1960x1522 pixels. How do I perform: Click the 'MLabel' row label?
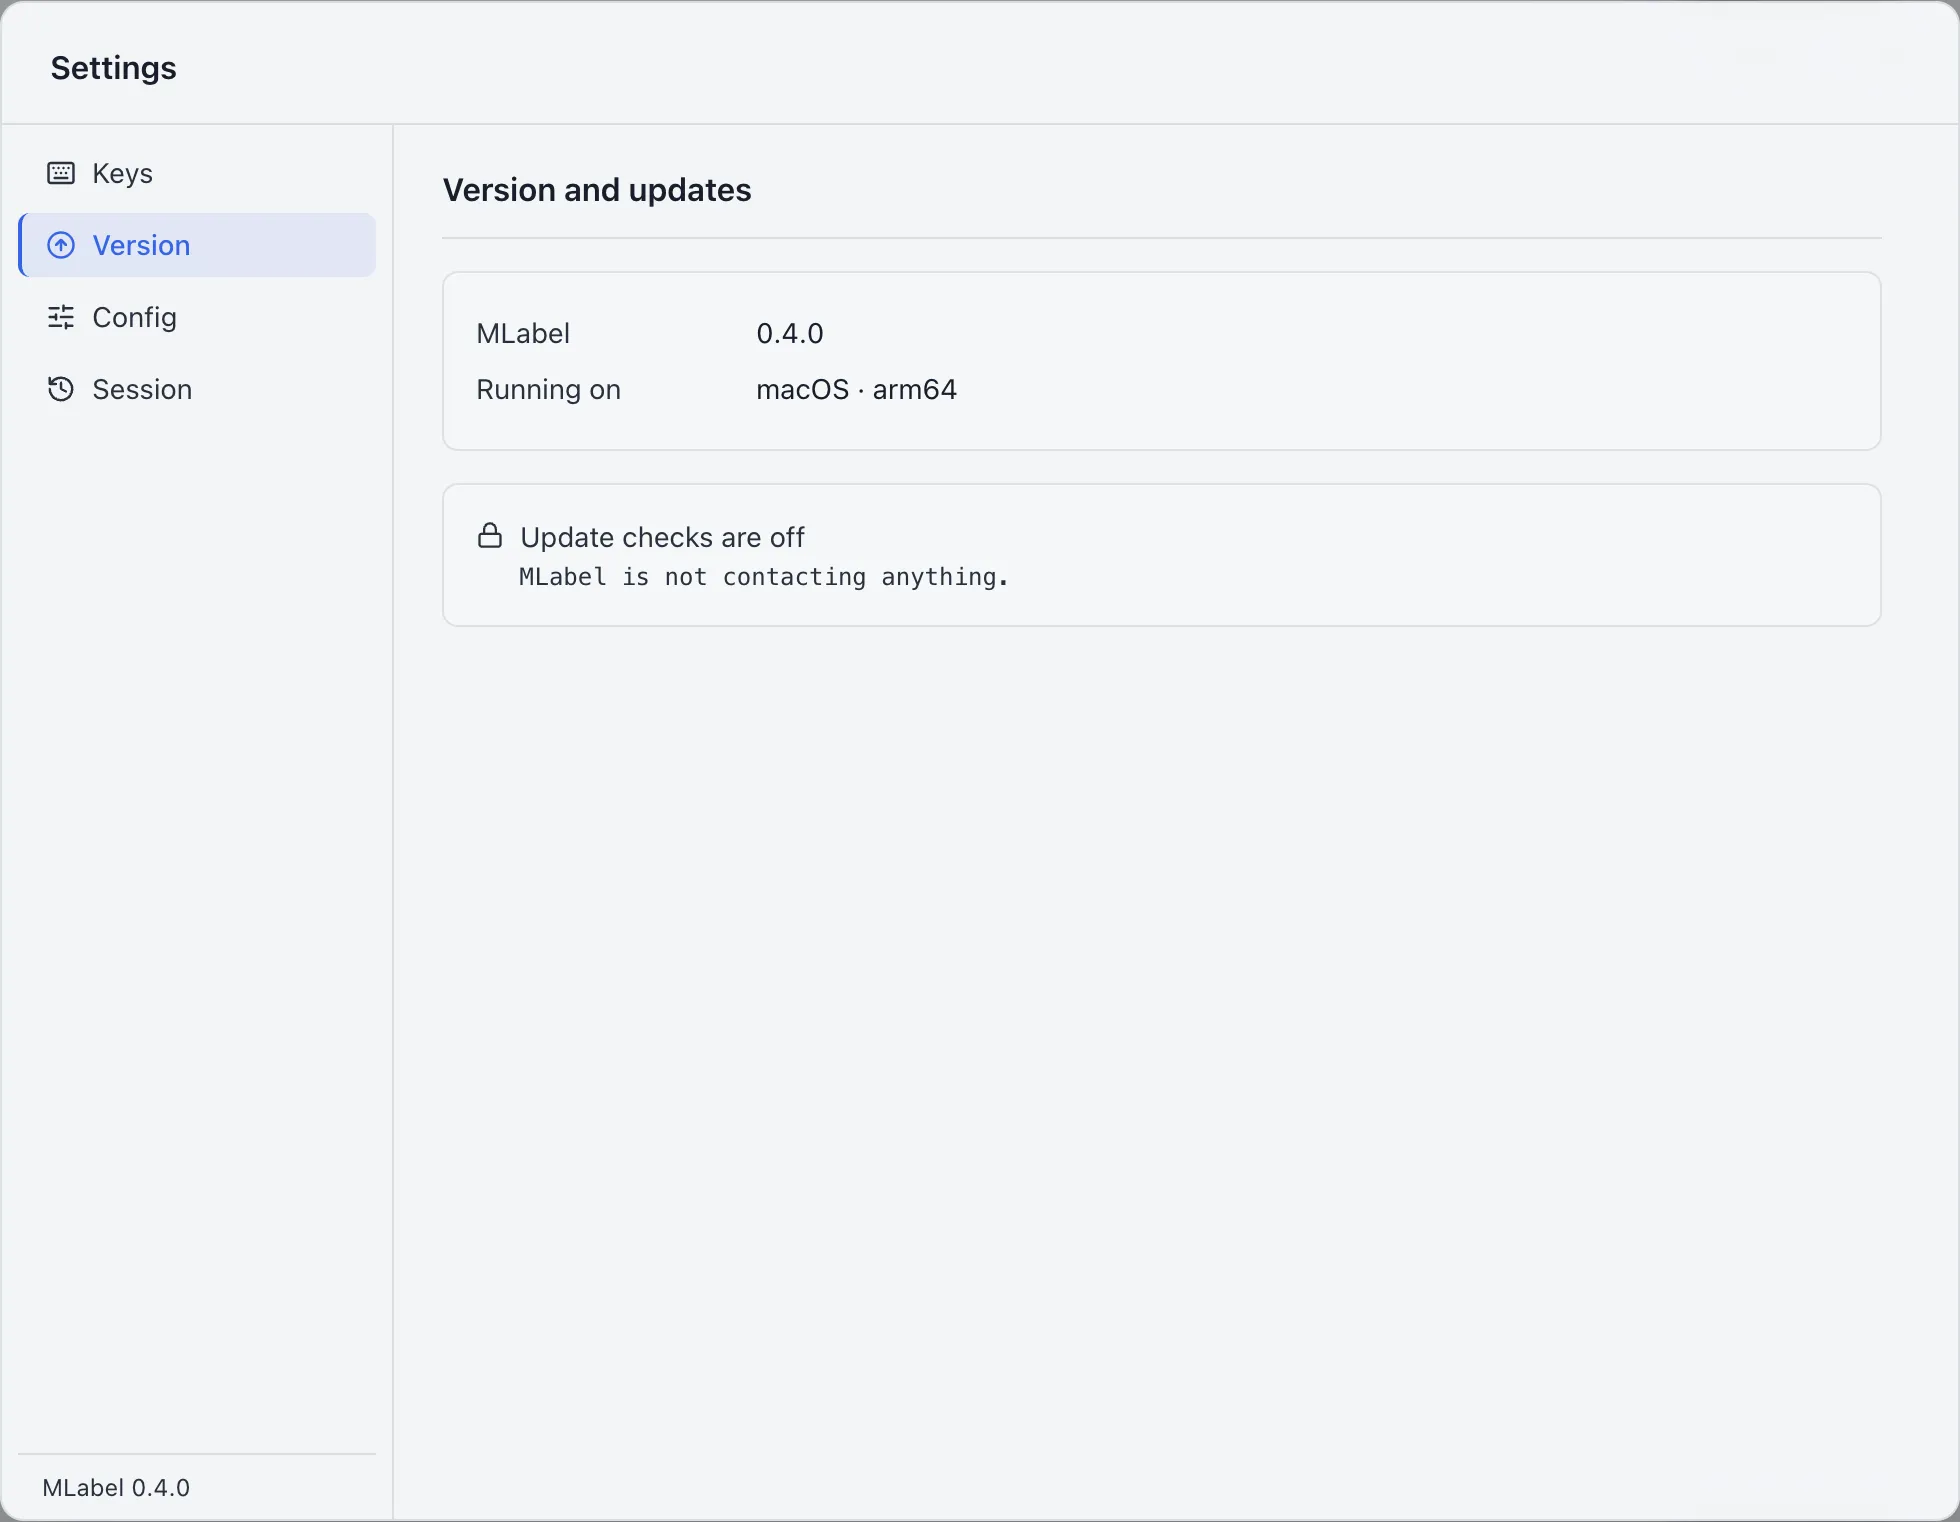coord(523,333)
